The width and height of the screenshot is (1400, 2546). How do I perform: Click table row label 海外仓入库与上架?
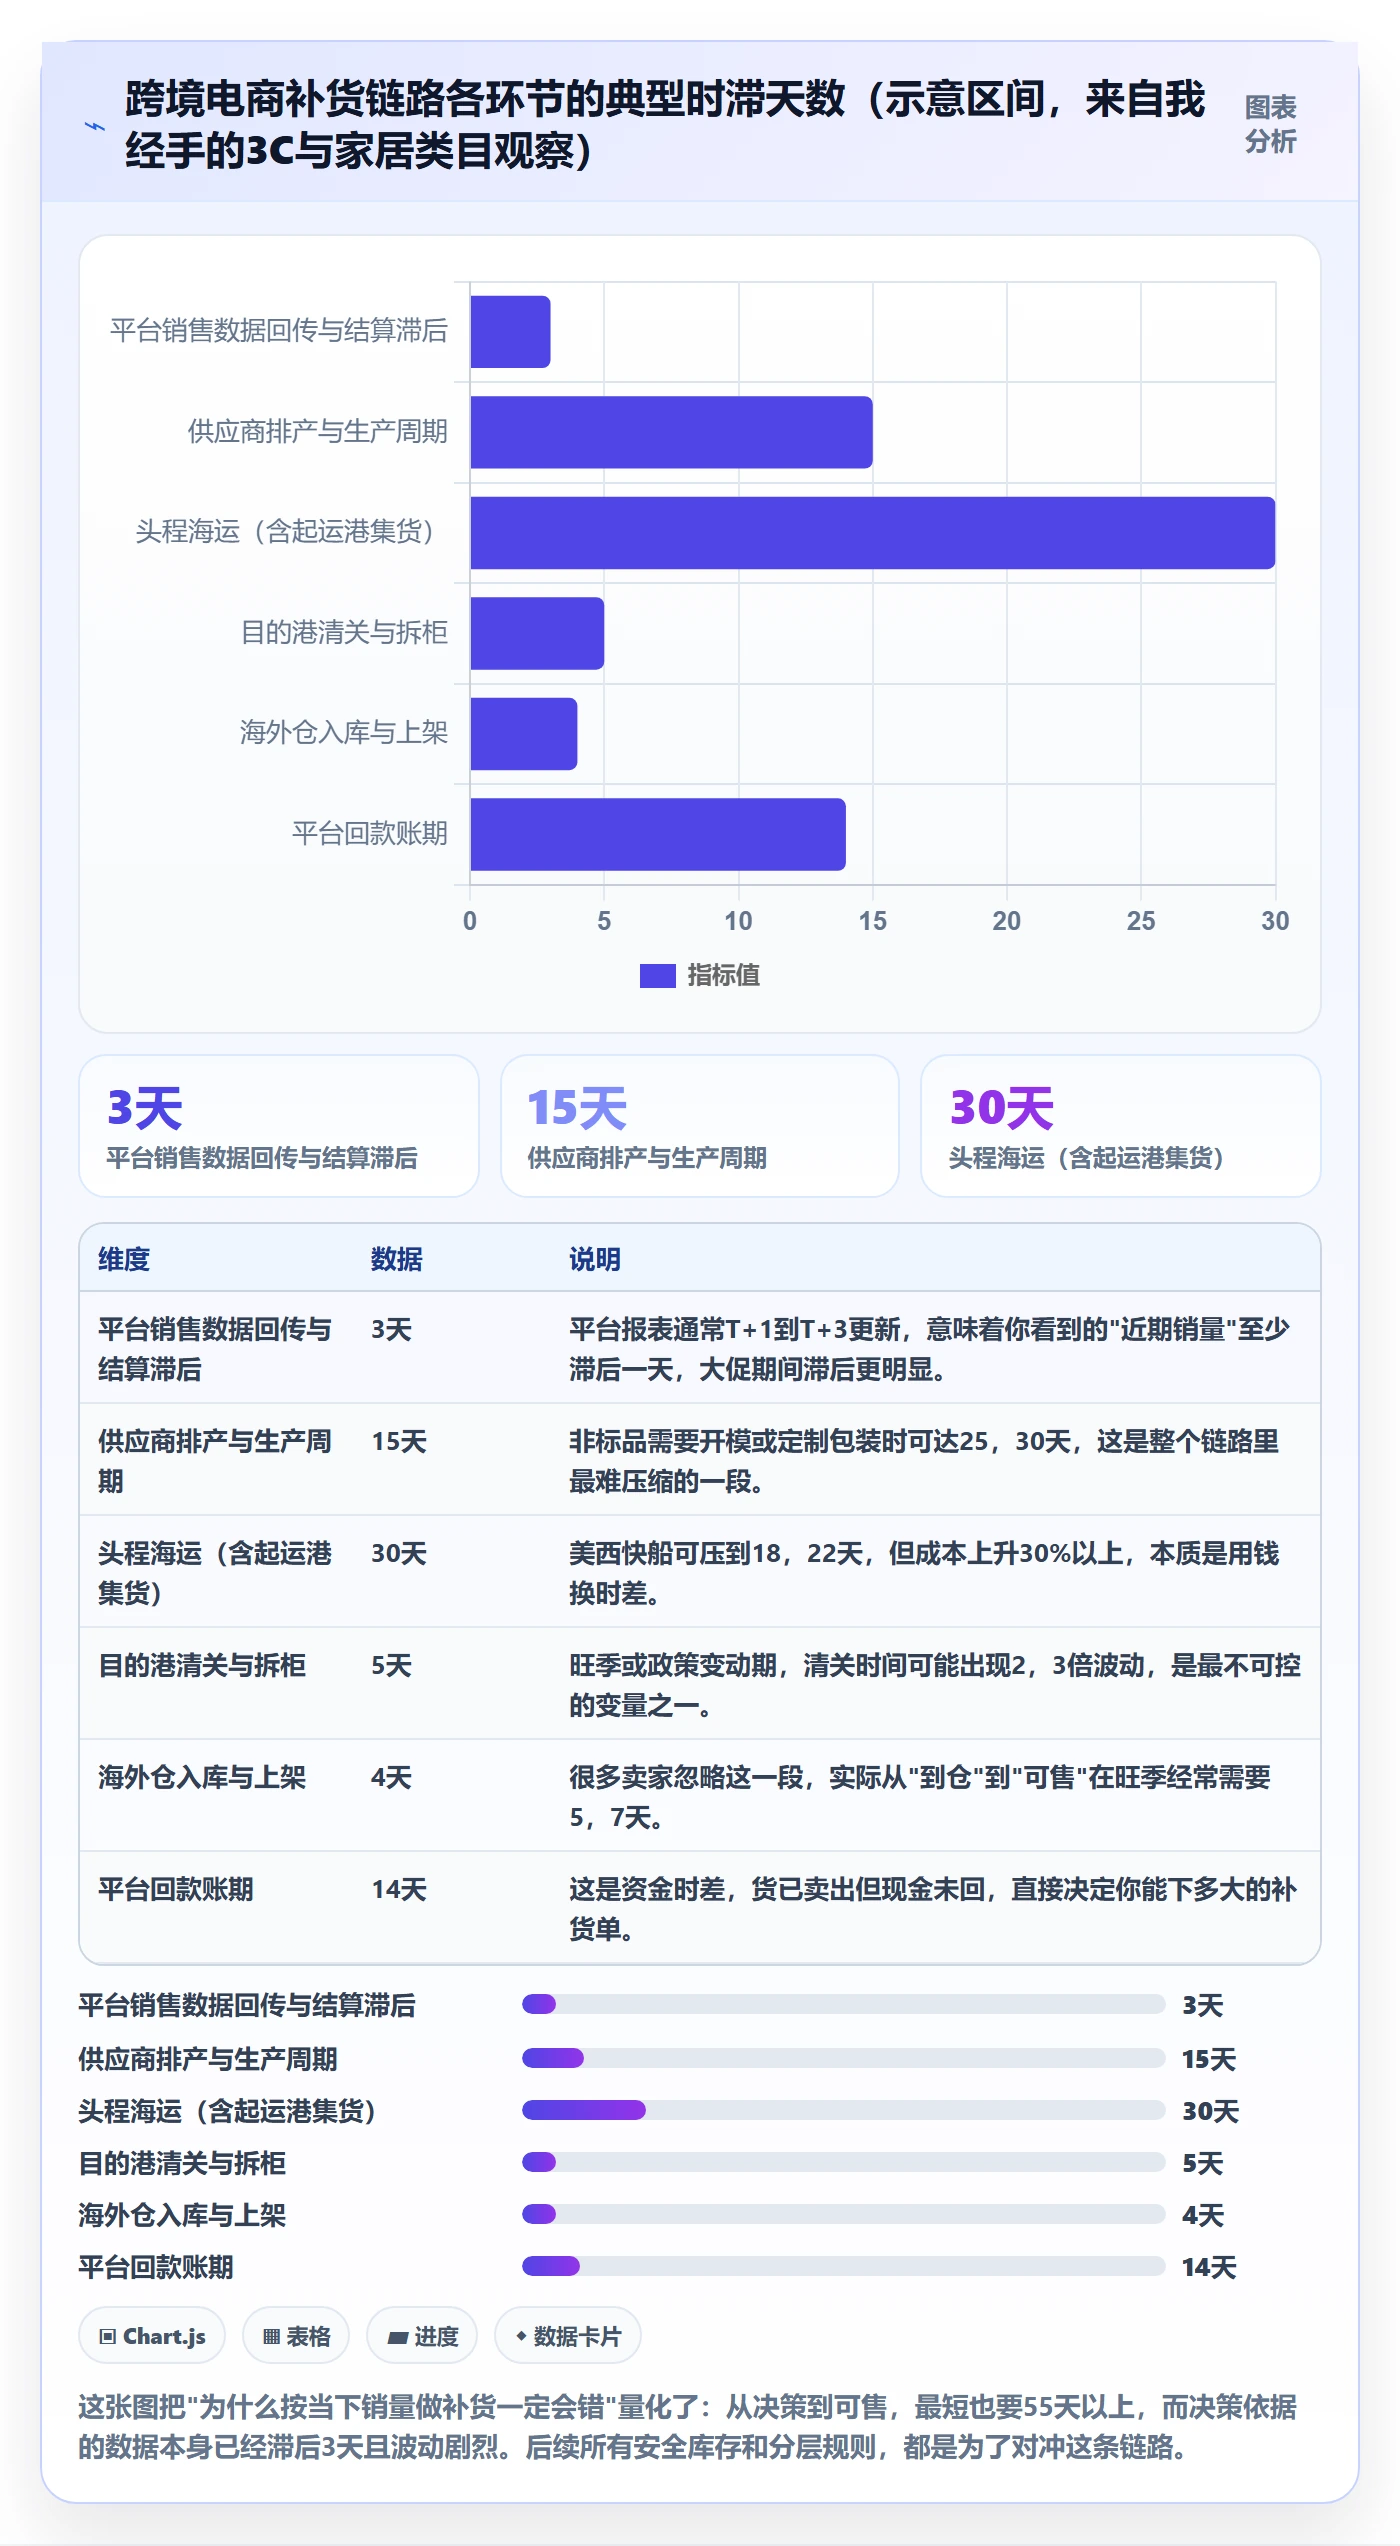click(x=202, y=1777)
